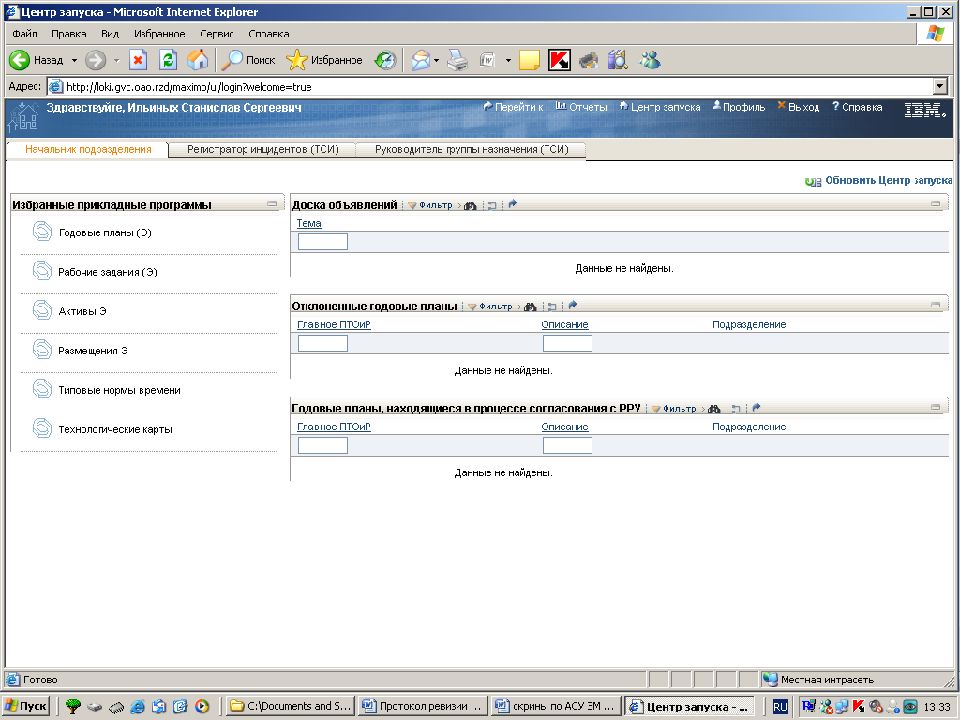Click Центр запуска link in header
Screen dimensions: 960x720
659,107
